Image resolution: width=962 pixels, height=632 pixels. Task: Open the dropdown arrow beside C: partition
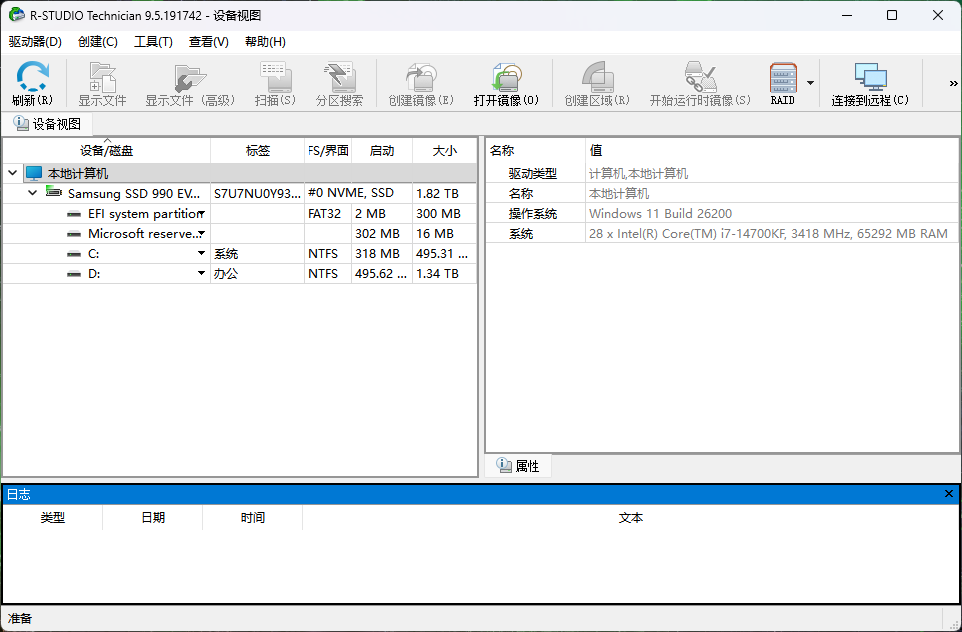201,254
